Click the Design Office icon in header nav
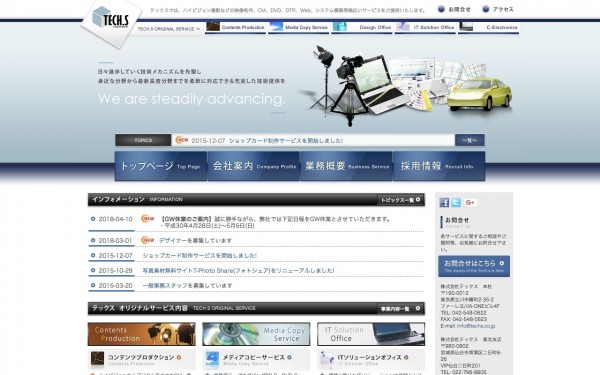 tap(340, 27)
